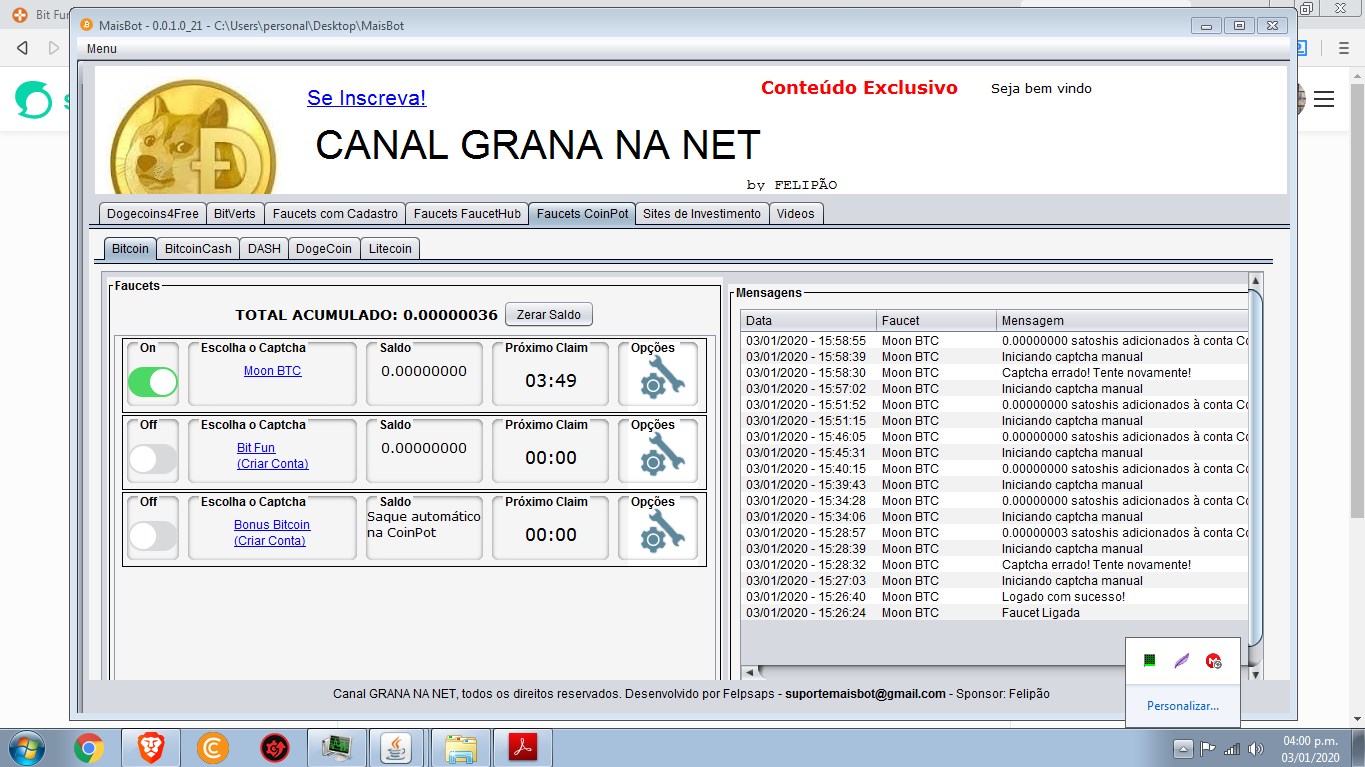Click the green square icon in tray popup

pyautogui.click(x=1150, y=660)
